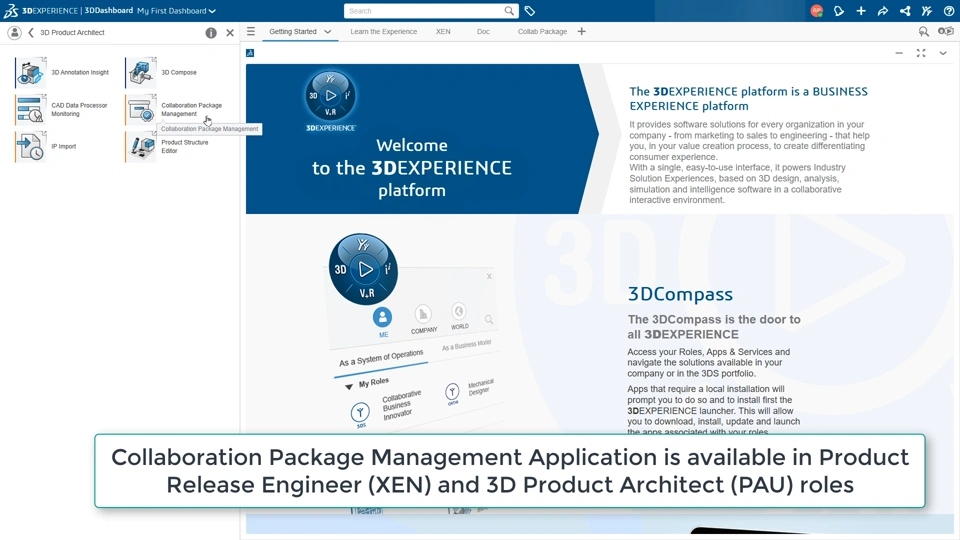Add a new dashboard tab
Viewport: 960px width, 540px height.
pyautogui.click(x=582, y=31)
